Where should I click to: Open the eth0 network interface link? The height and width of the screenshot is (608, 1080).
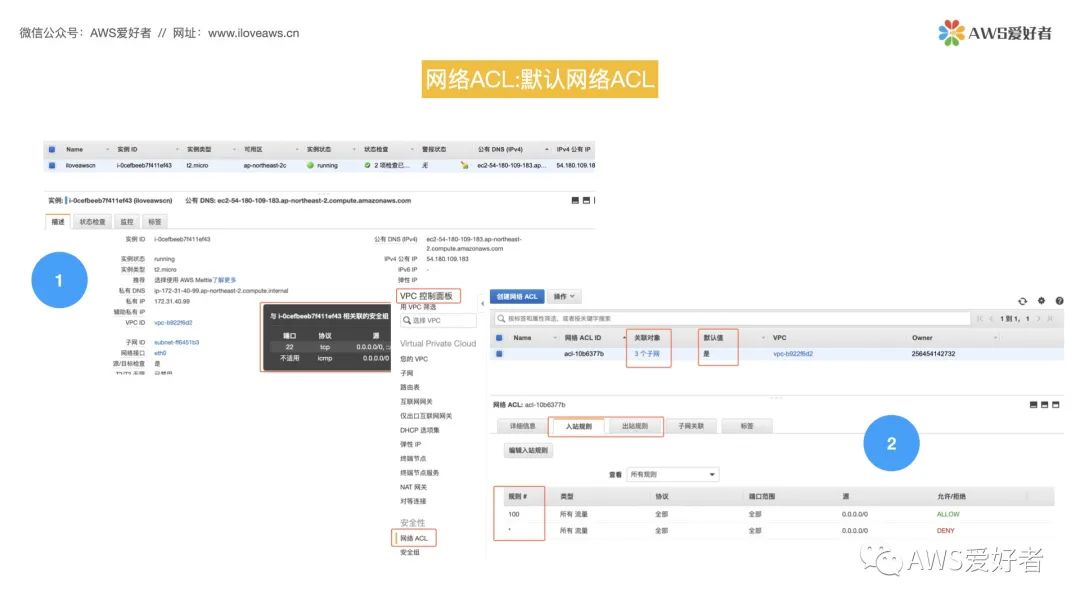tap(160, 353)
